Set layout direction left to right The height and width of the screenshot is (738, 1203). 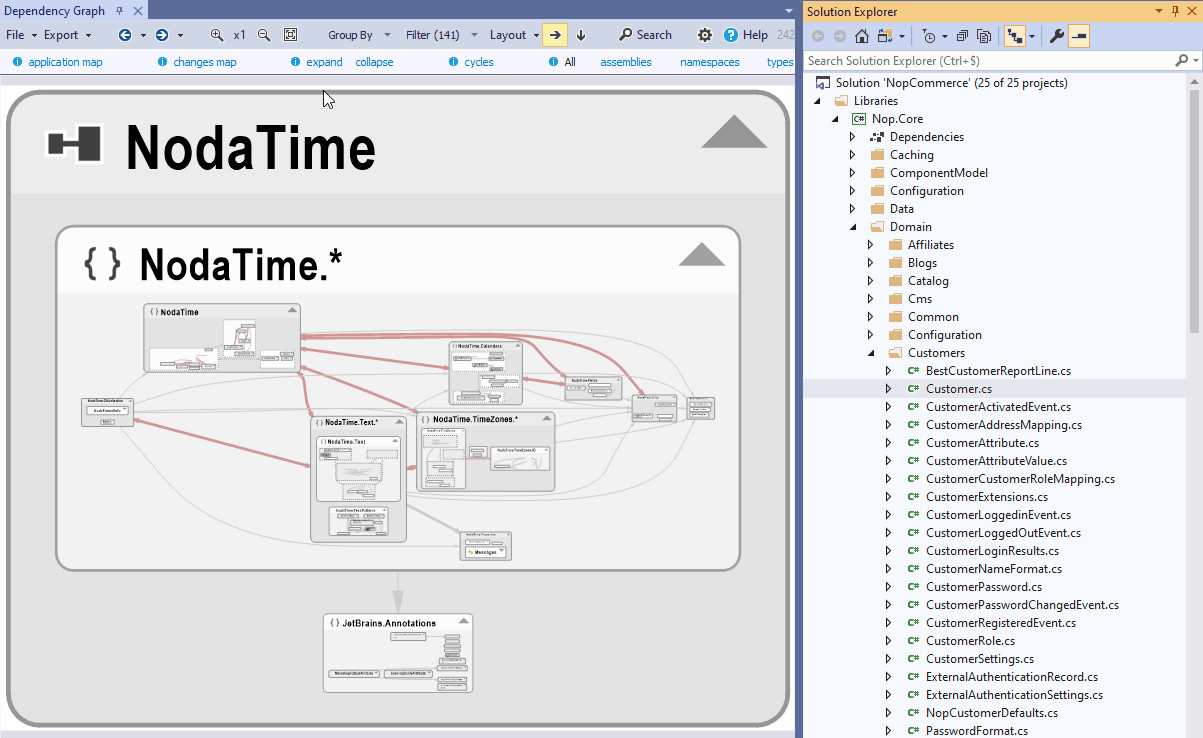point(555,35)
